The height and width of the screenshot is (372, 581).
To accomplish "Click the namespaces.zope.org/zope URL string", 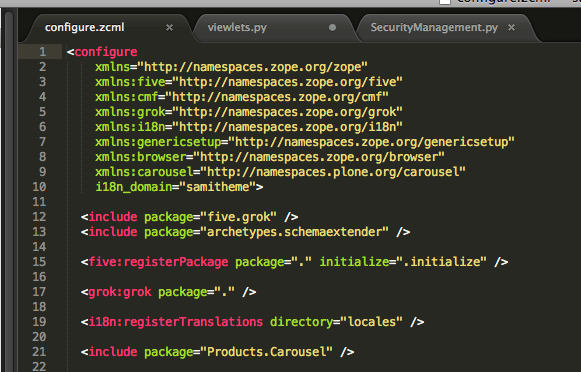I will coord(252,67).
